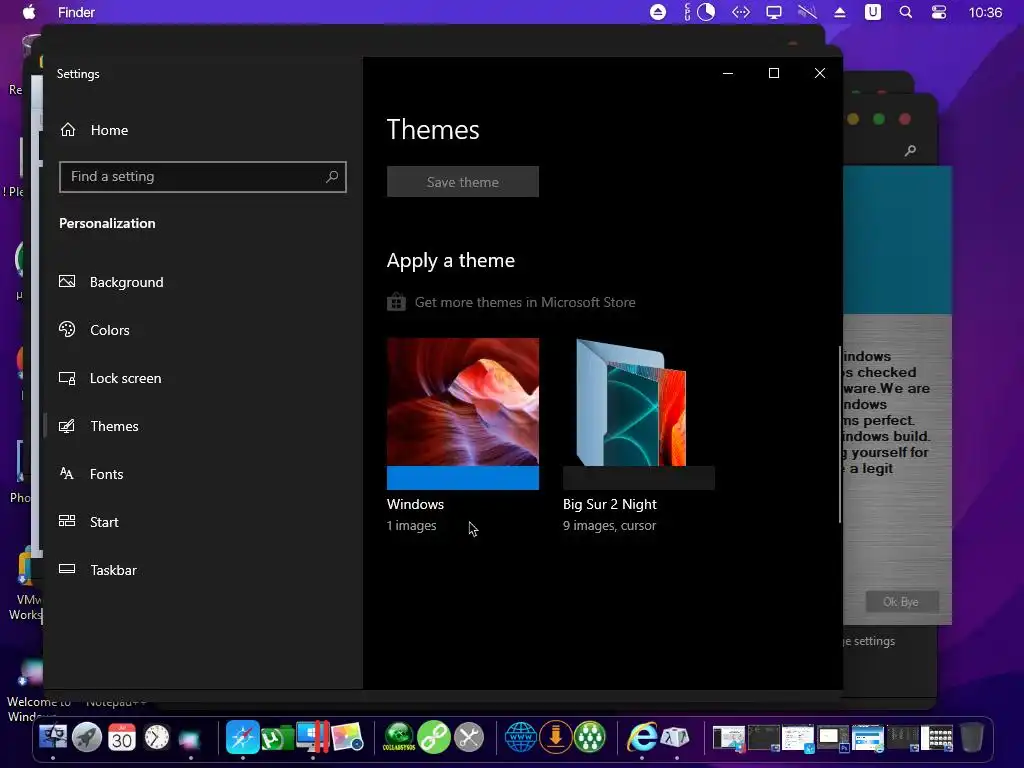
Task: Click the Save theme button
Action: 462,182
